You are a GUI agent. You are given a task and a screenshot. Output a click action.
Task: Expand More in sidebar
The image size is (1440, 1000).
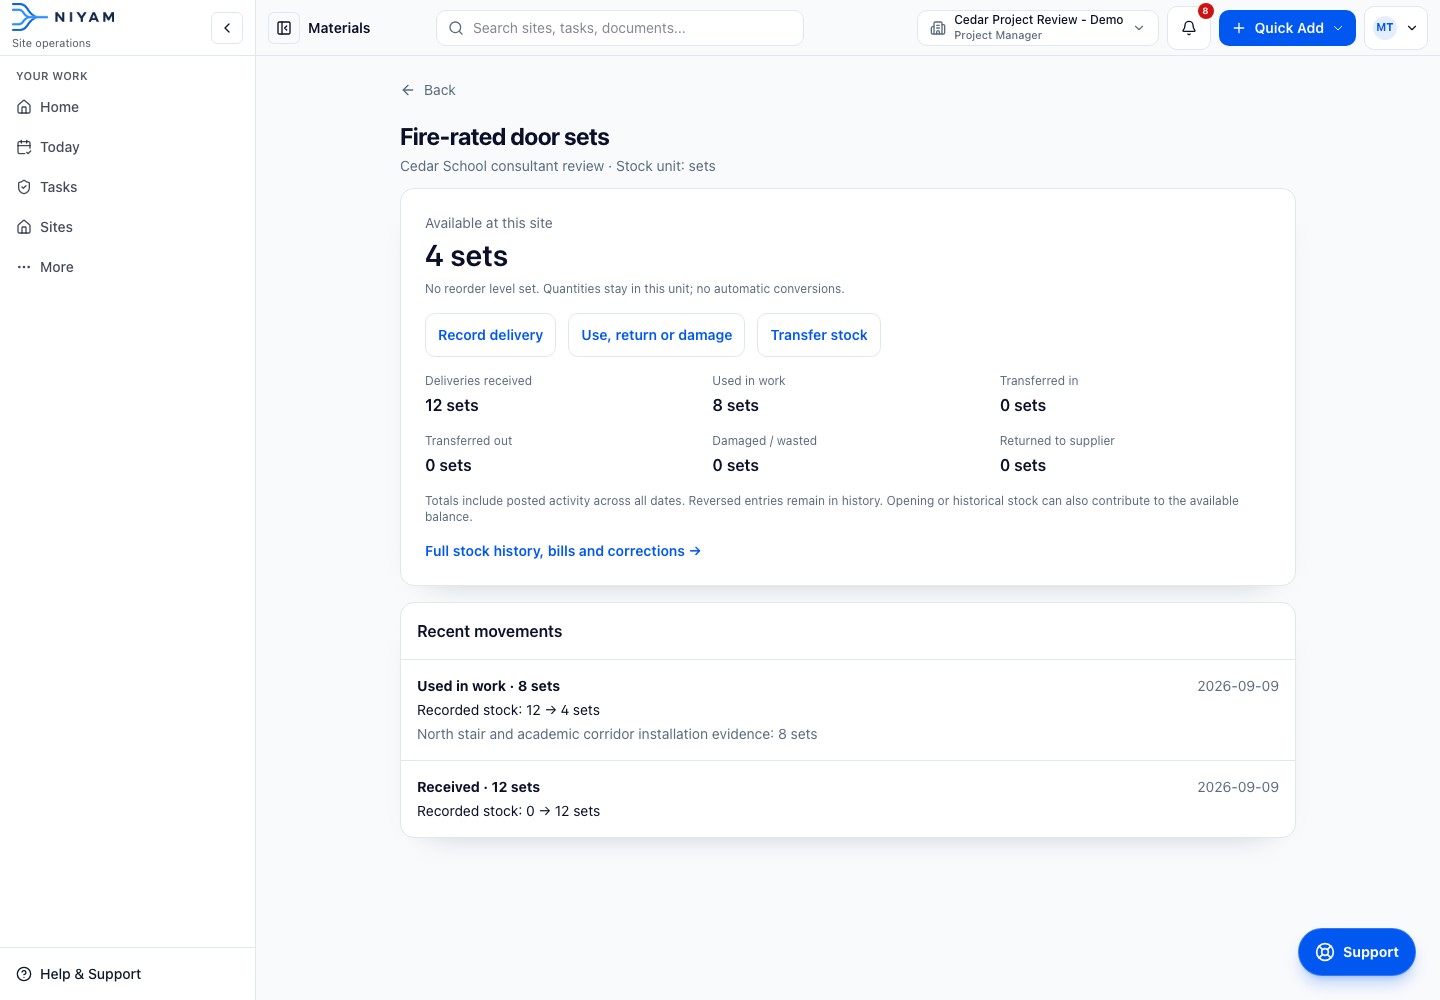(x=127, y=267)
